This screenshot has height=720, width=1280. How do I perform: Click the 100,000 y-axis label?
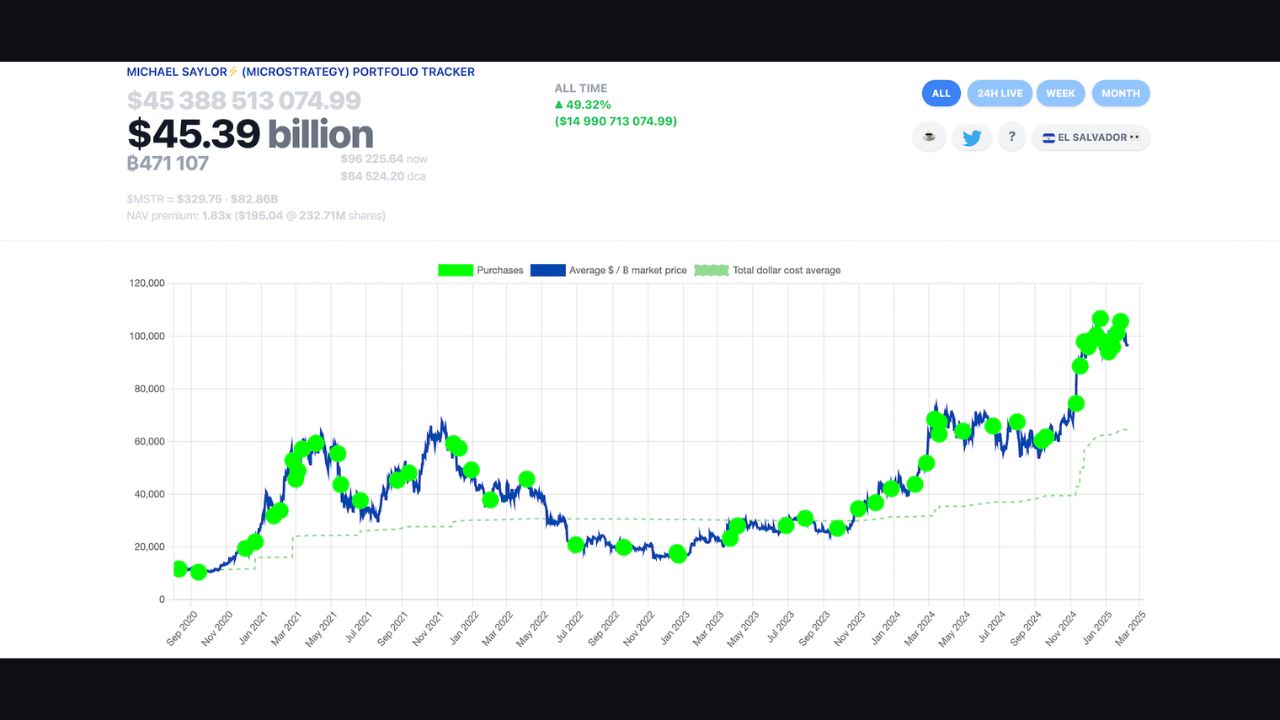point(147,336)
